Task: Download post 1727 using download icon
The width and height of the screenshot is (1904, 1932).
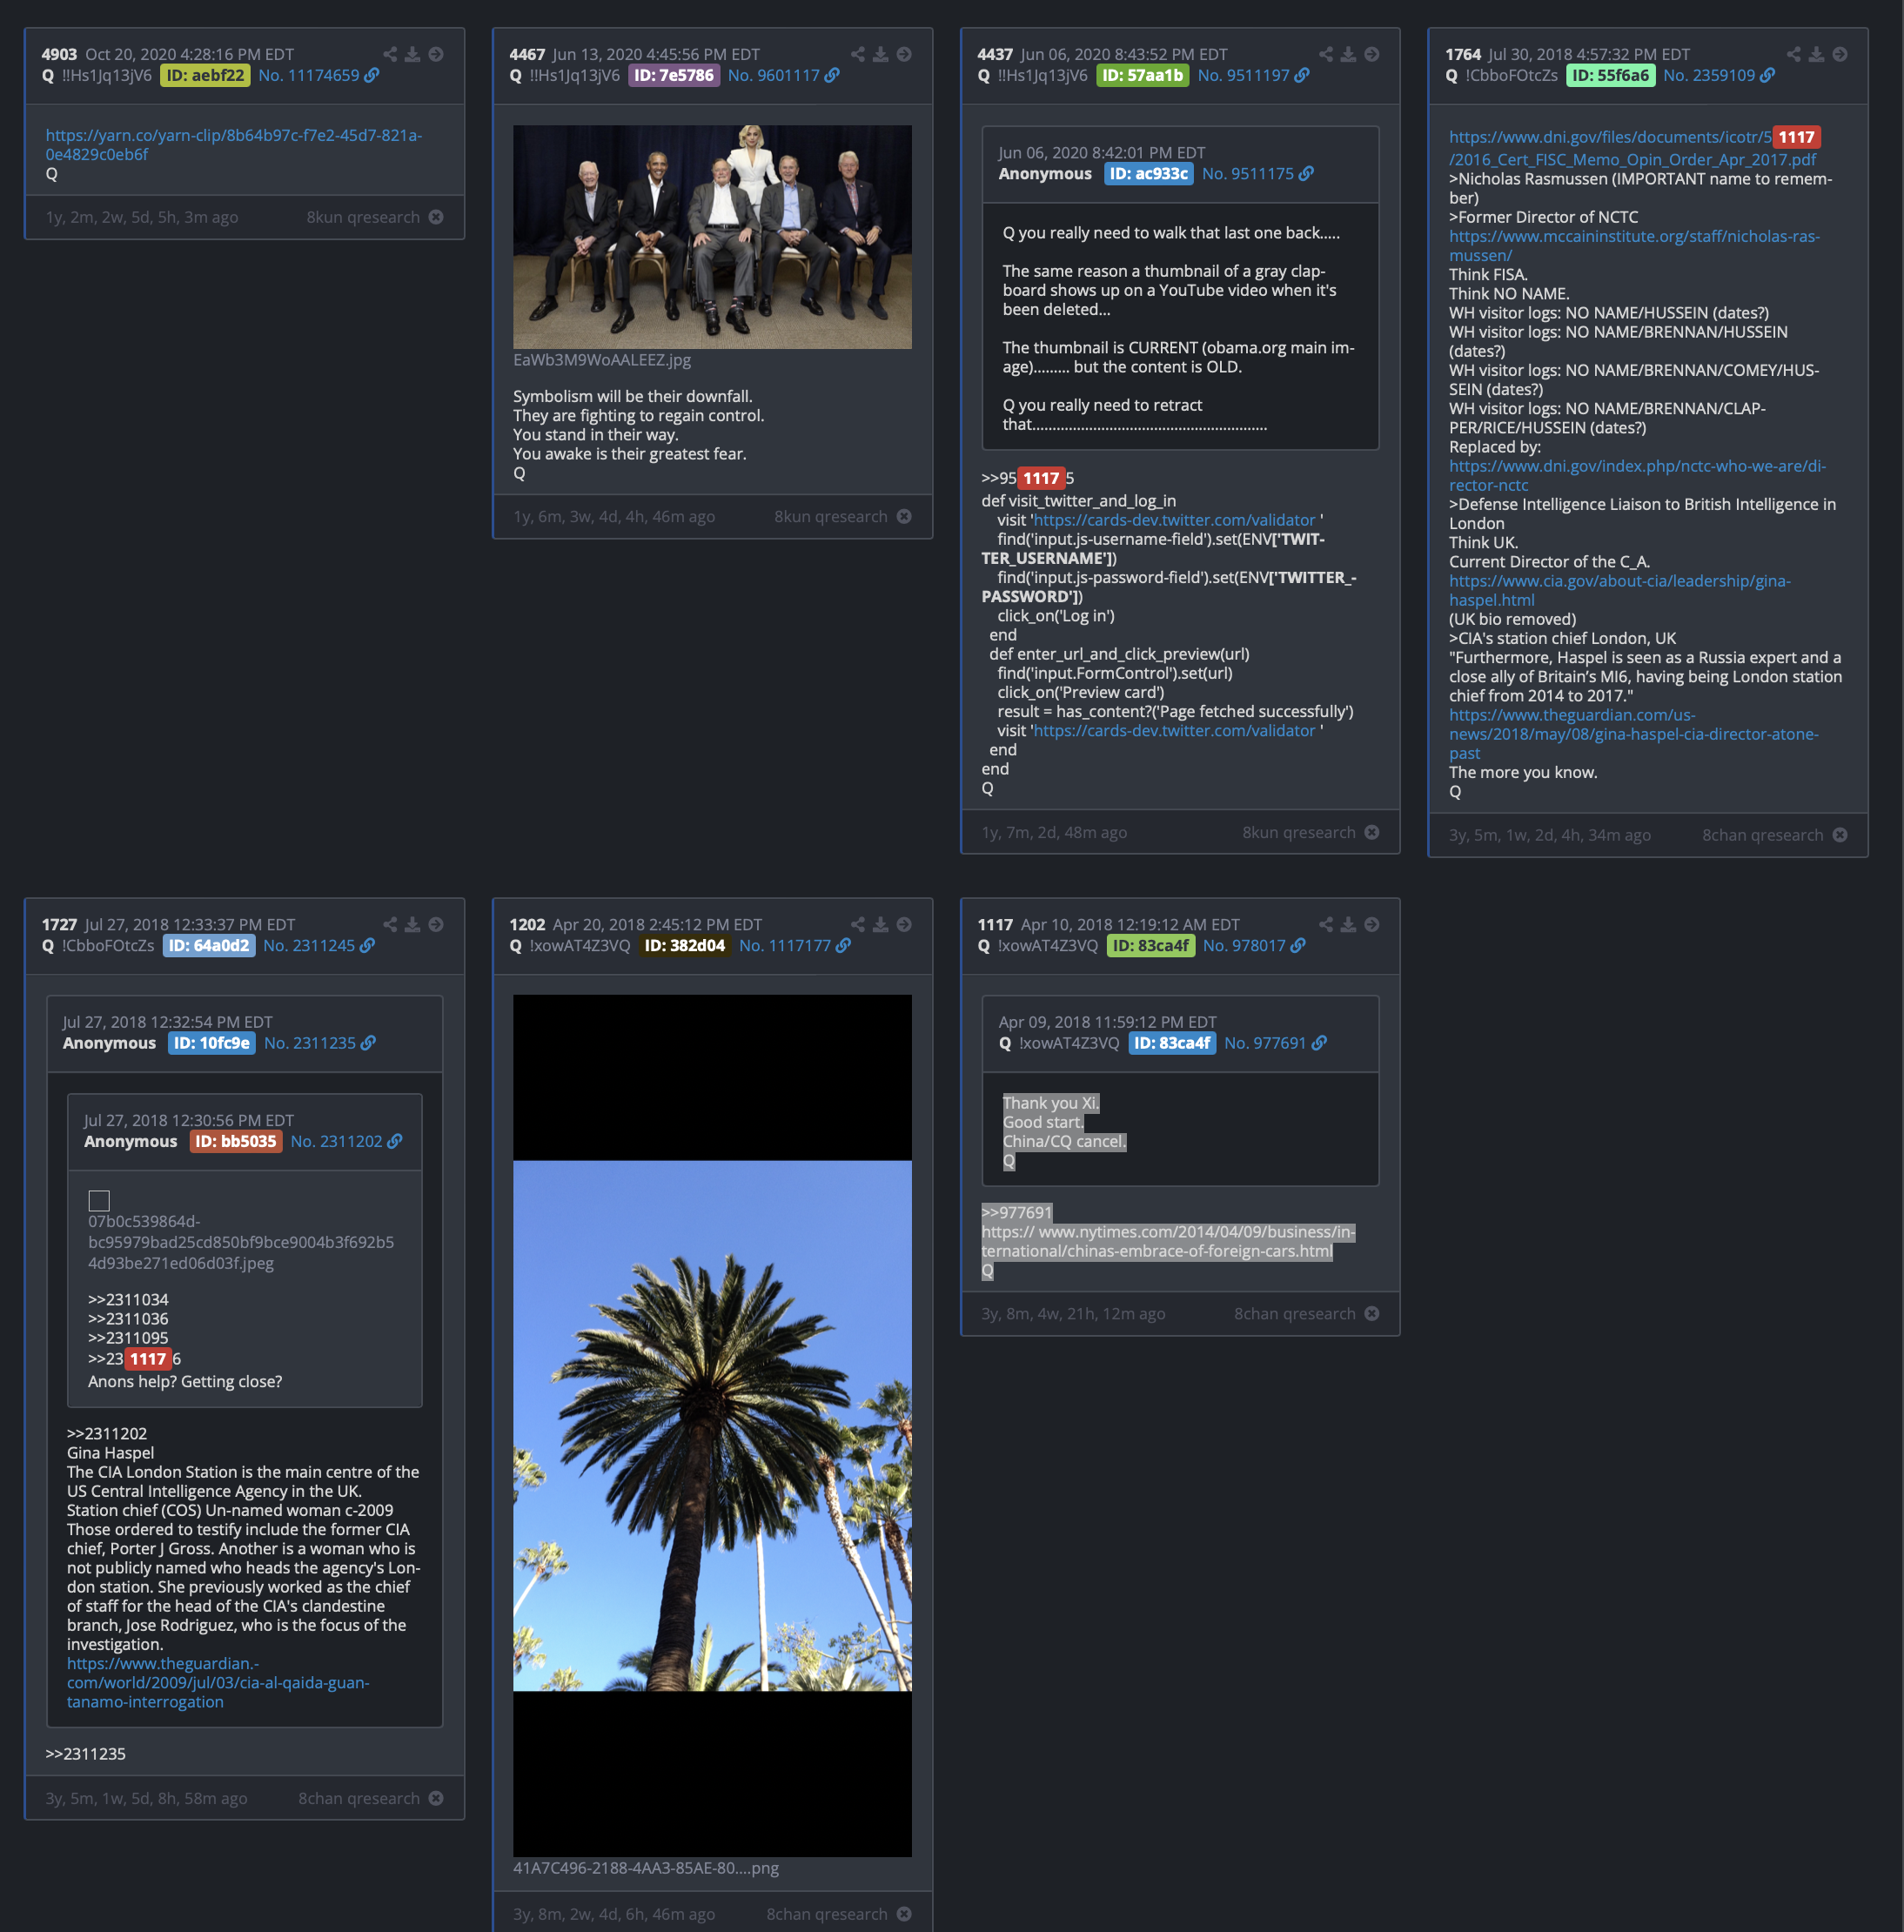Action: 412,924
